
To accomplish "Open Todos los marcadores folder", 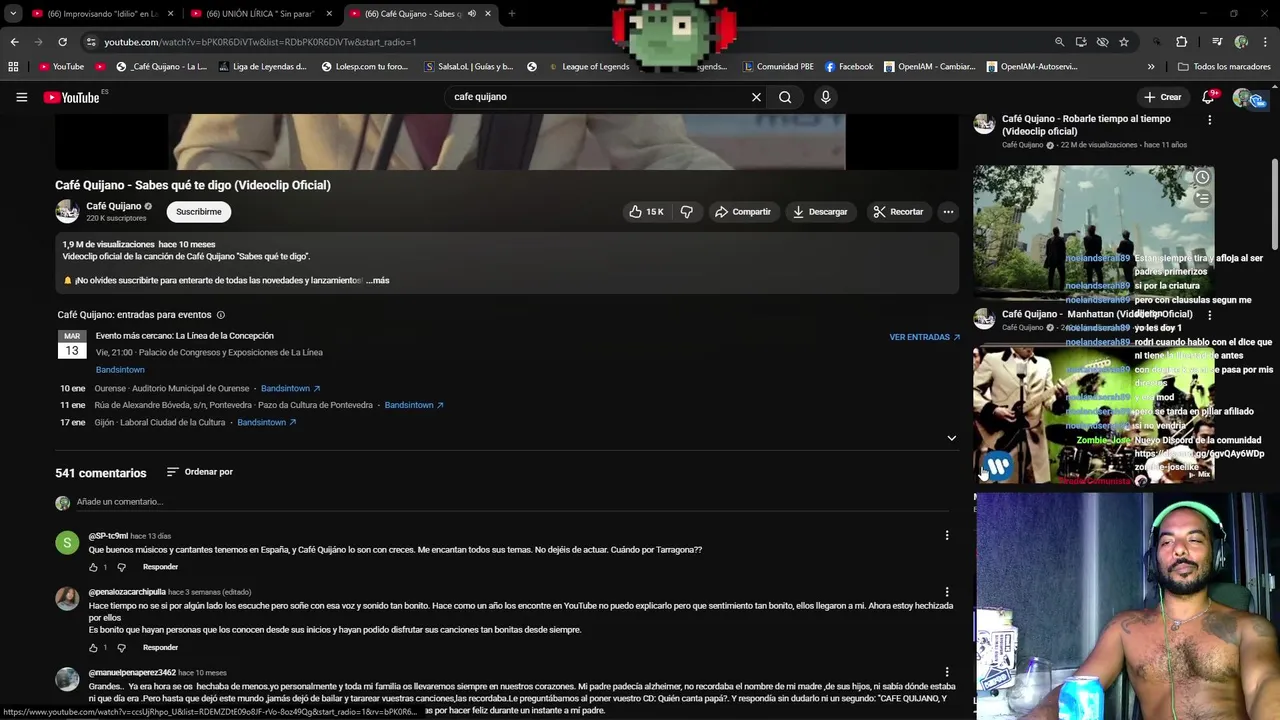I will (x=1224, y=67).
